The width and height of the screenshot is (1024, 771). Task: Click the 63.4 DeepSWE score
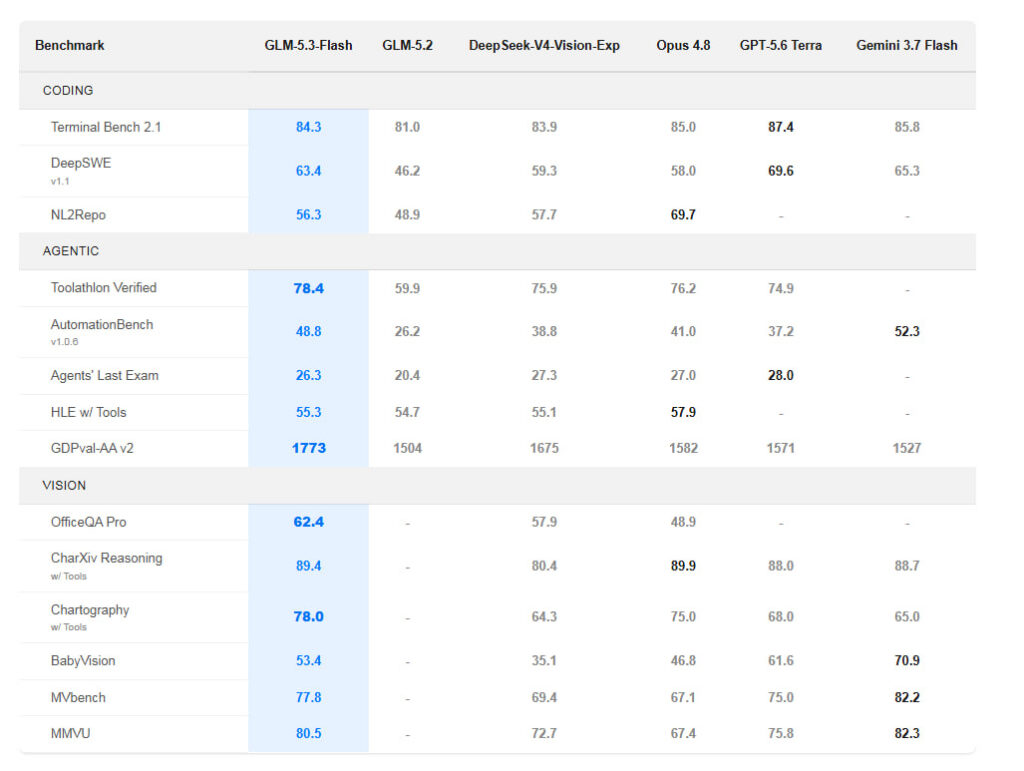click(308, 171)
